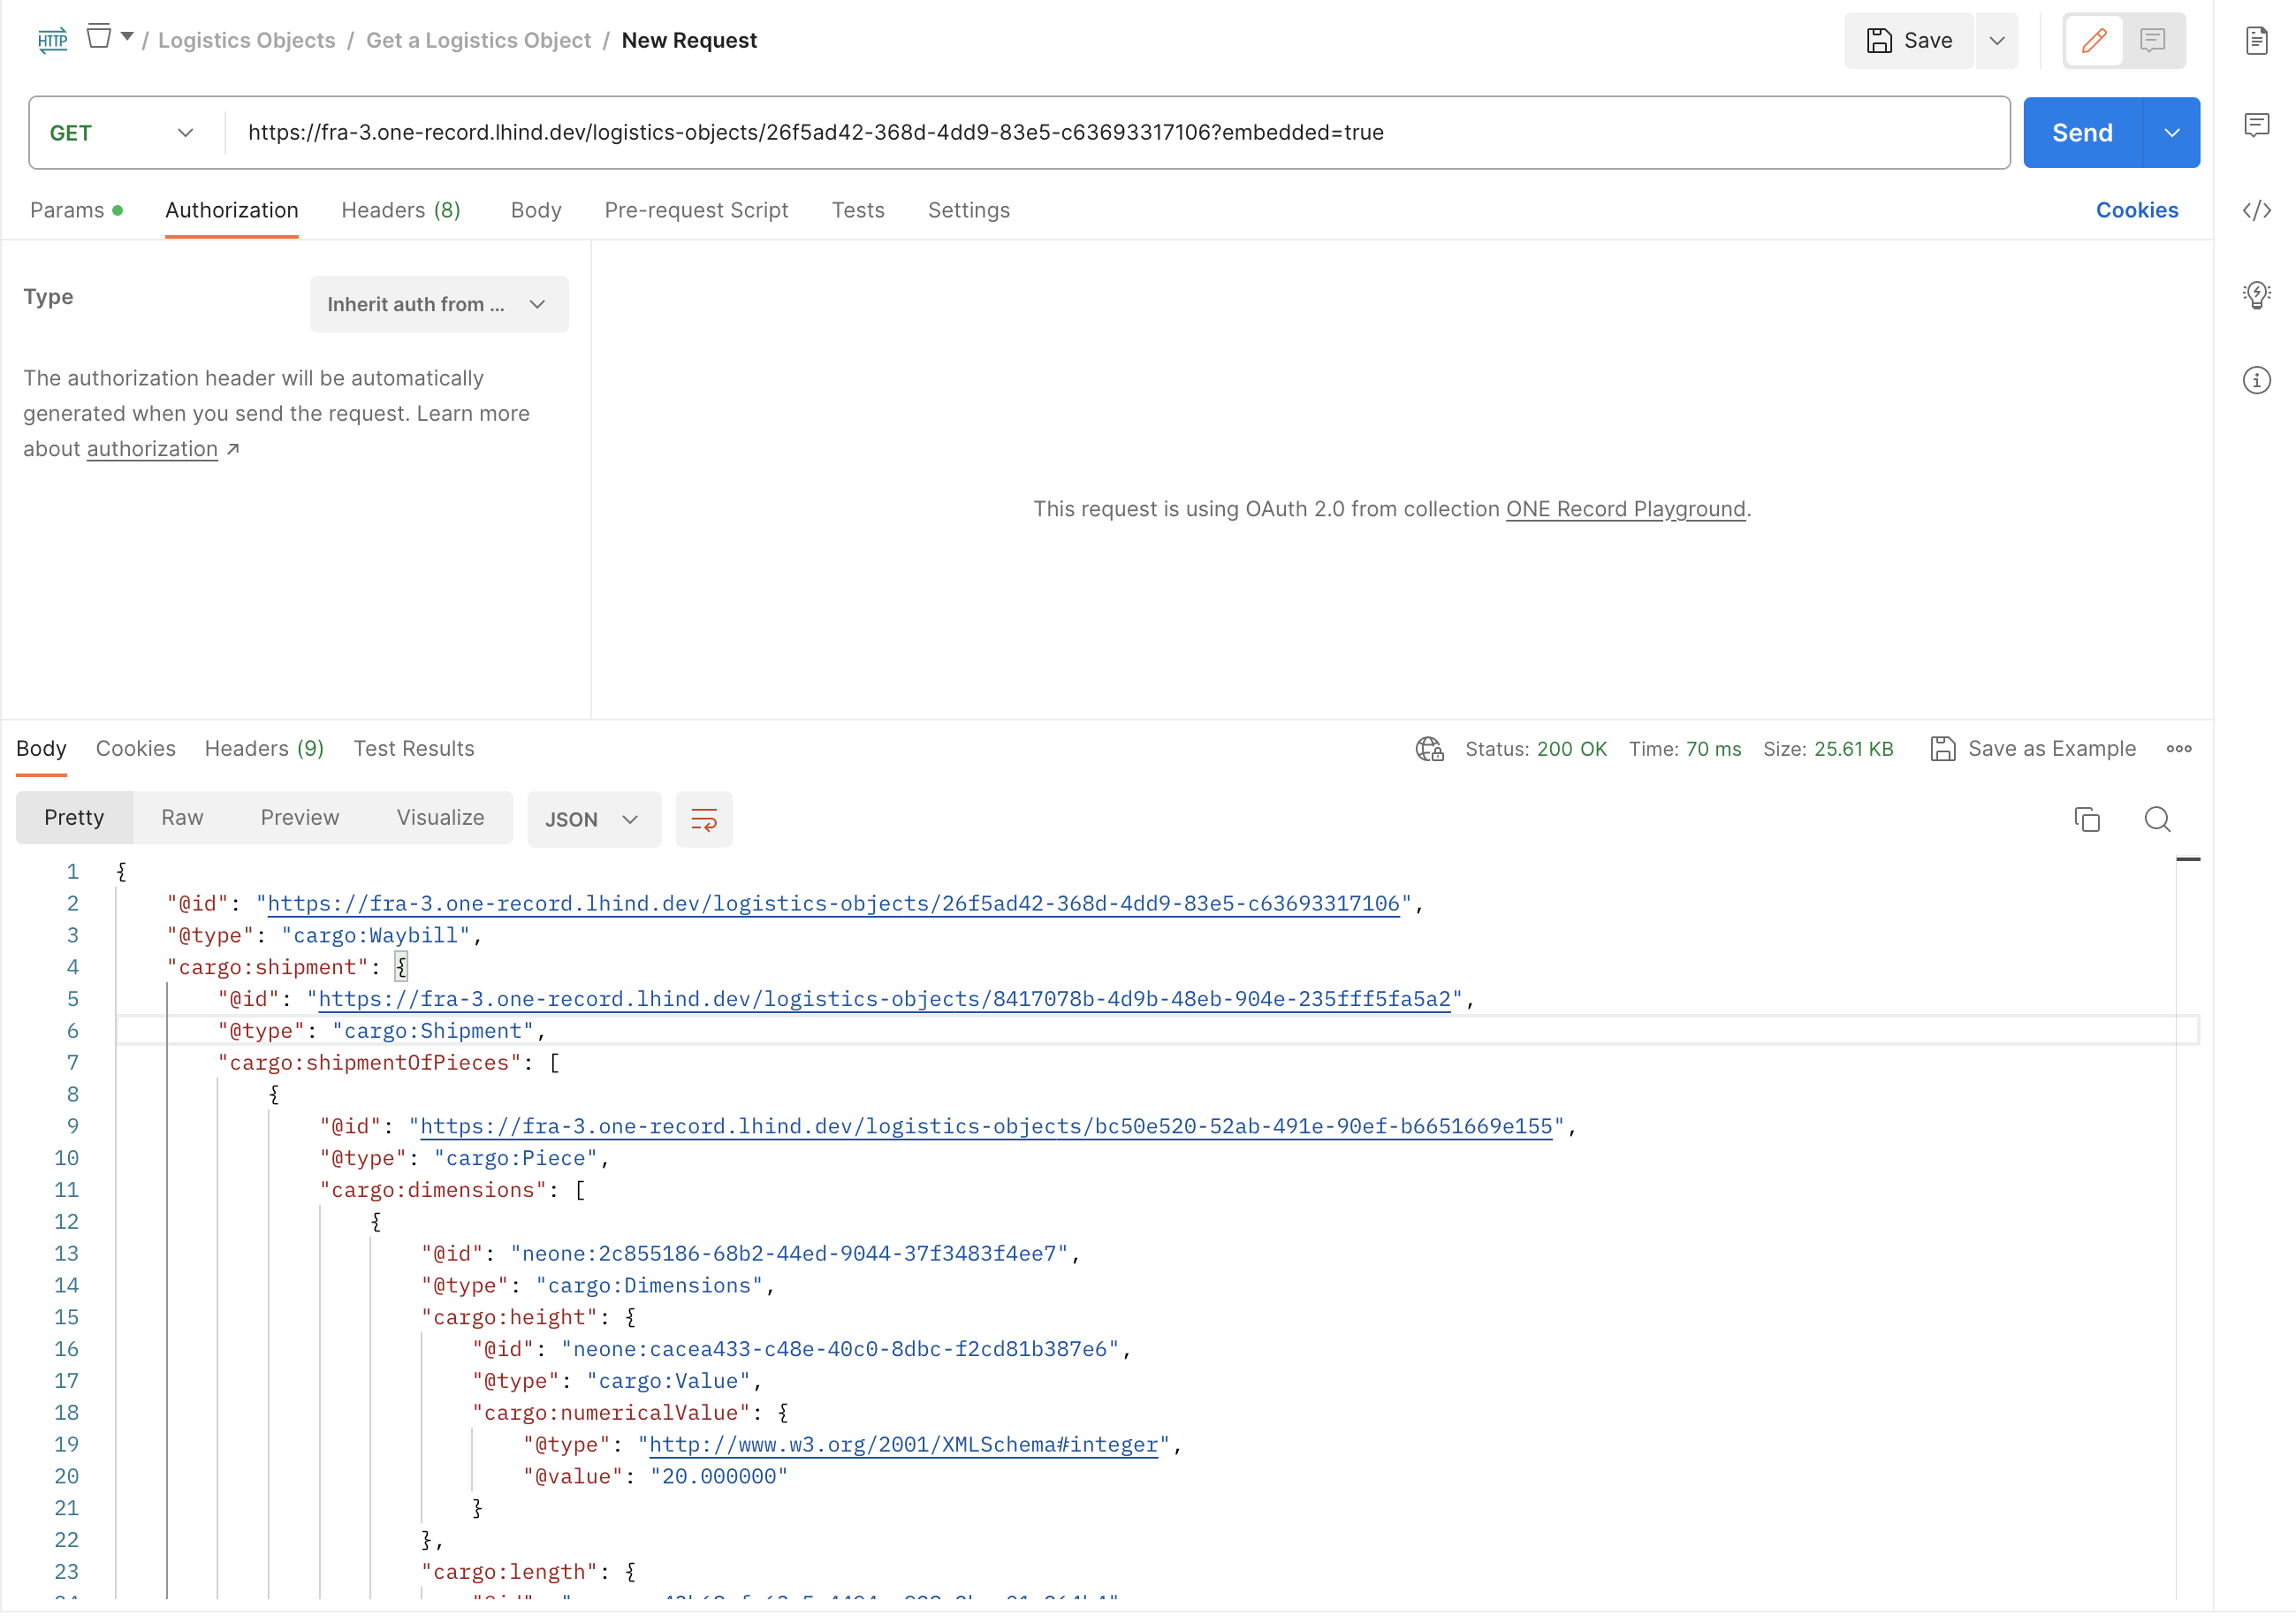Screen dimensions: 2296x1616
Task: Open the ONE Record Playground collection link
Action: pyautogui.click(x=1625, y=509)
